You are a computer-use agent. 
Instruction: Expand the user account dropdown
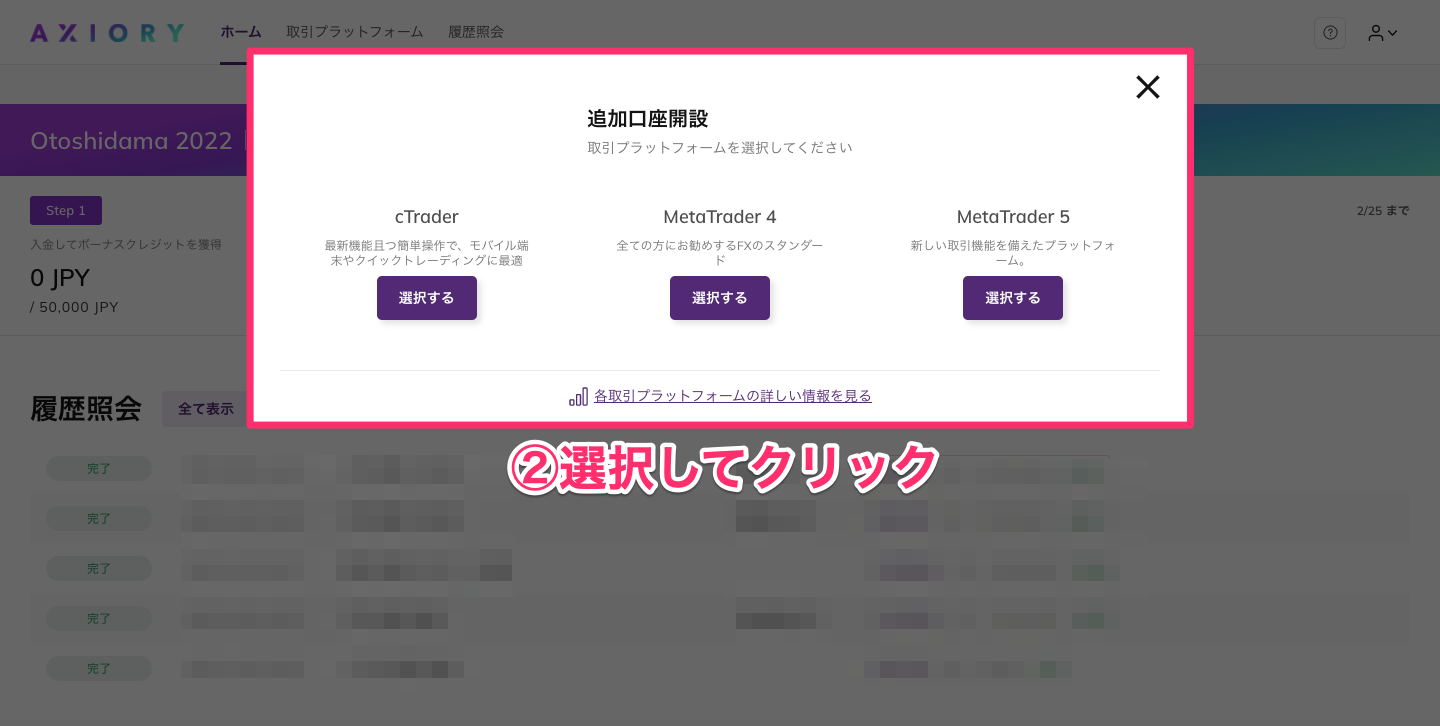1383,33
